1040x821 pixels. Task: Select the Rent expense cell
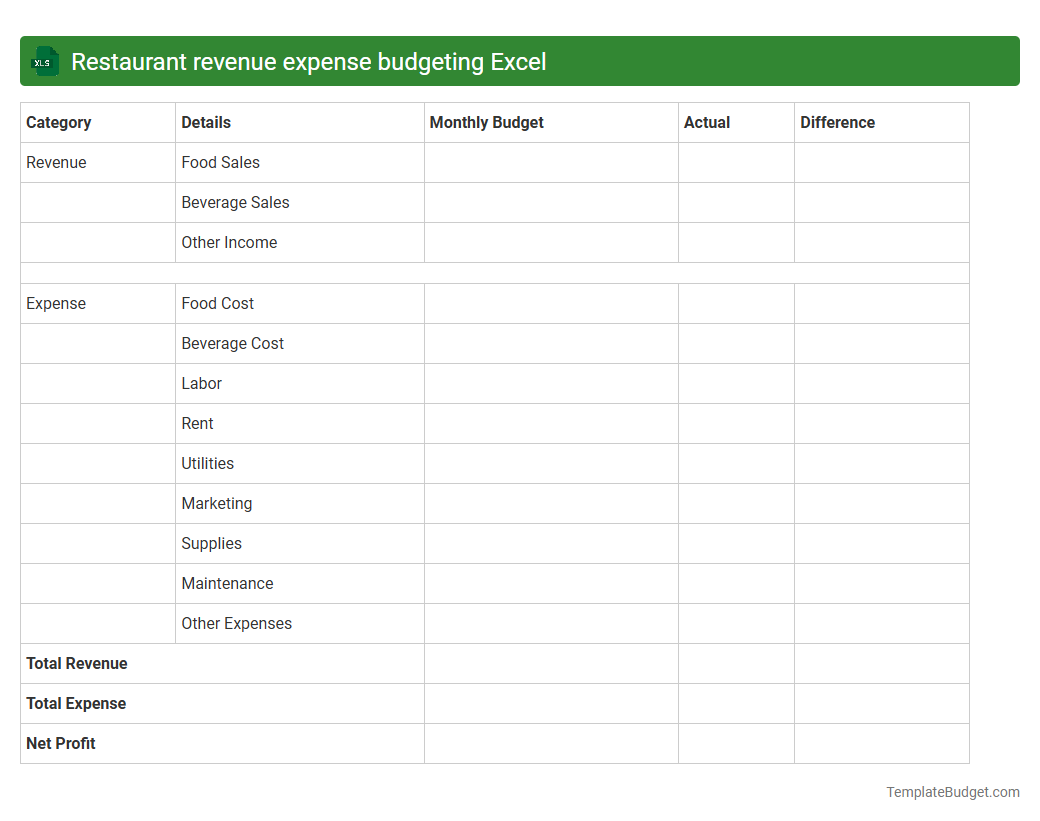197,423
